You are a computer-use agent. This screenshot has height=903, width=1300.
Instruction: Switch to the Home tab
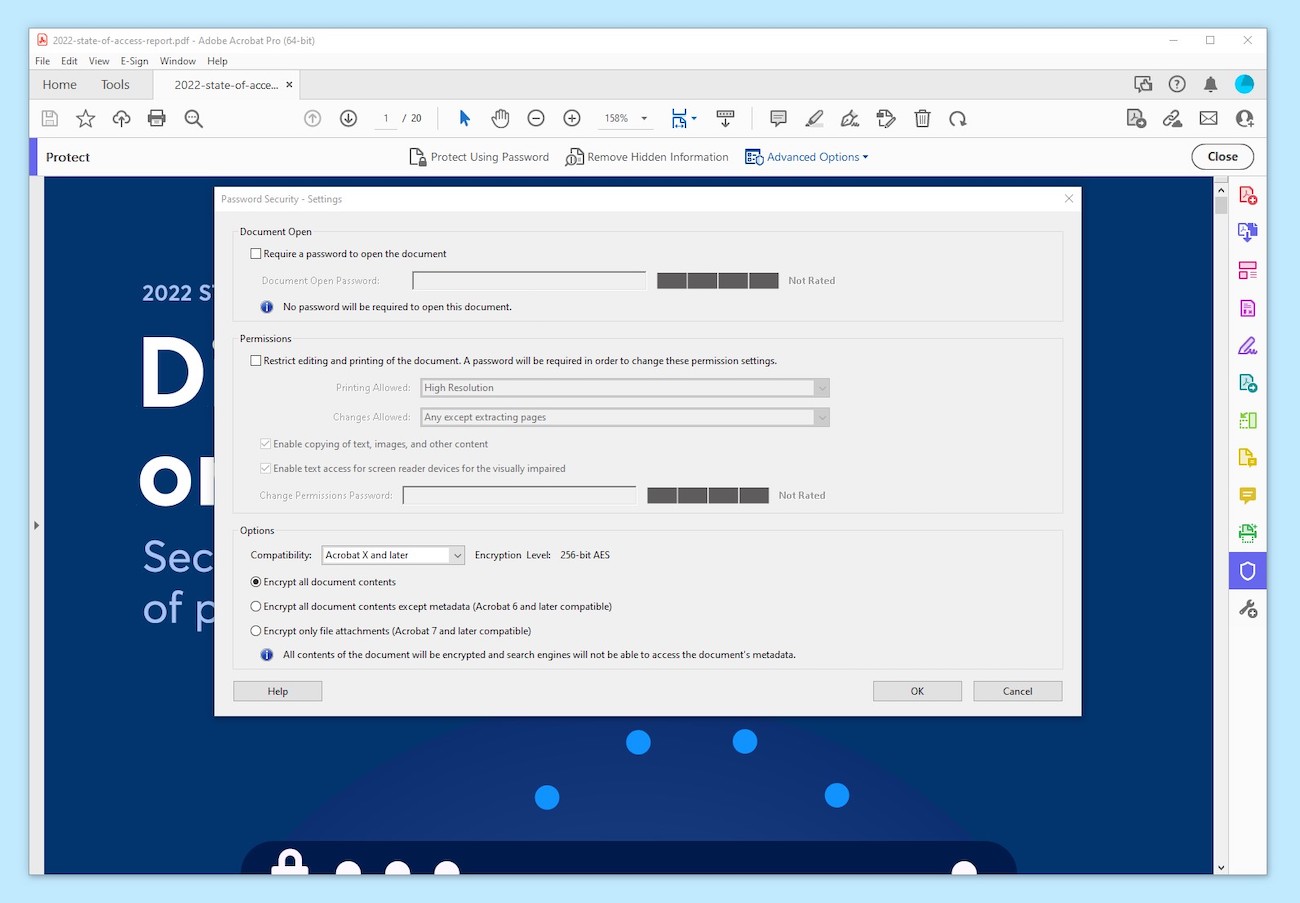(58, 84)
